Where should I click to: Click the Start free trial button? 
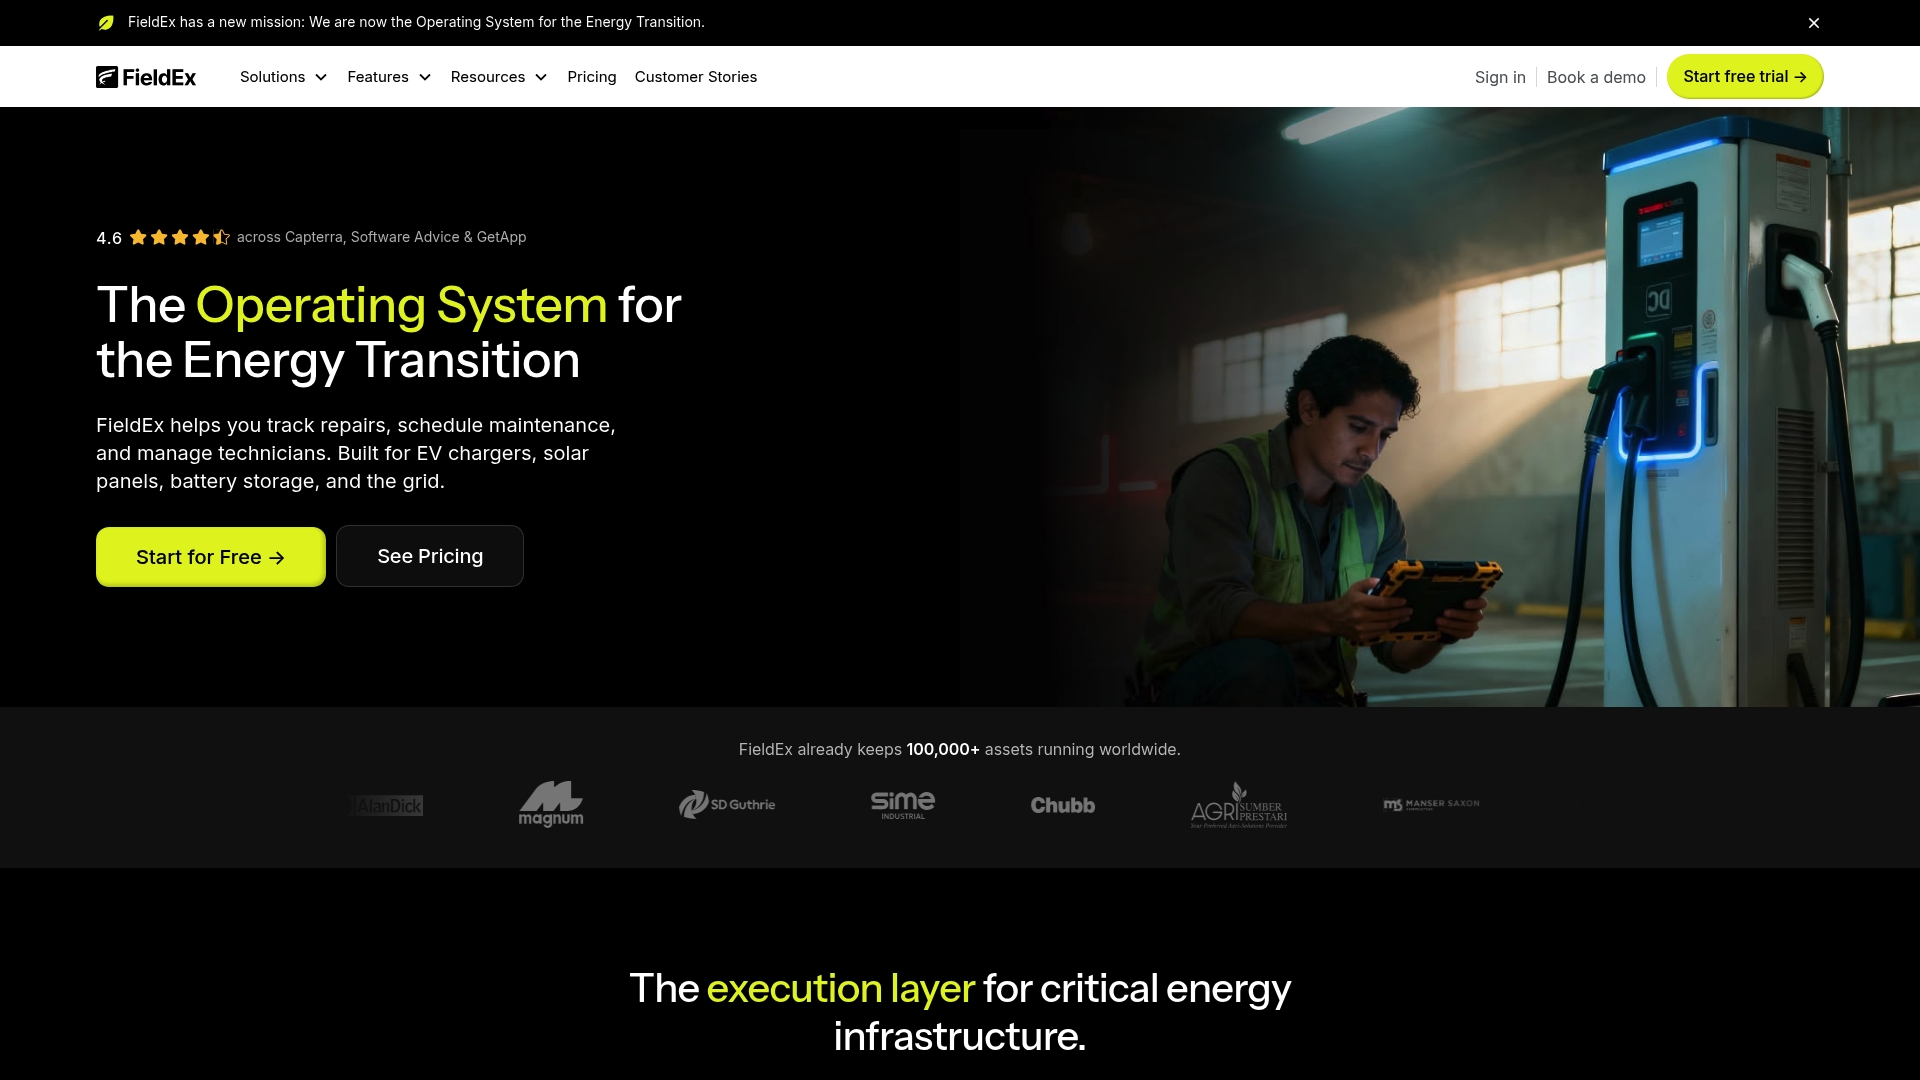(x=1744, y=76)
